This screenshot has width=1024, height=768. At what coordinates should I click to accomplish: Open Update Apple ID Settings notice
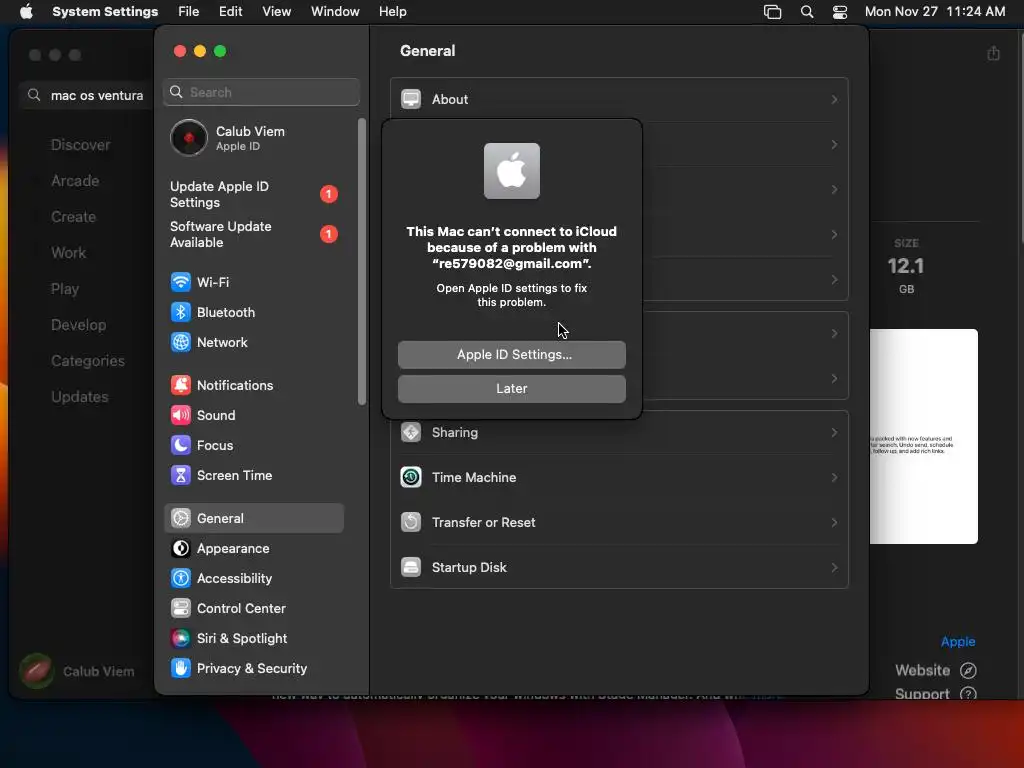253,194
